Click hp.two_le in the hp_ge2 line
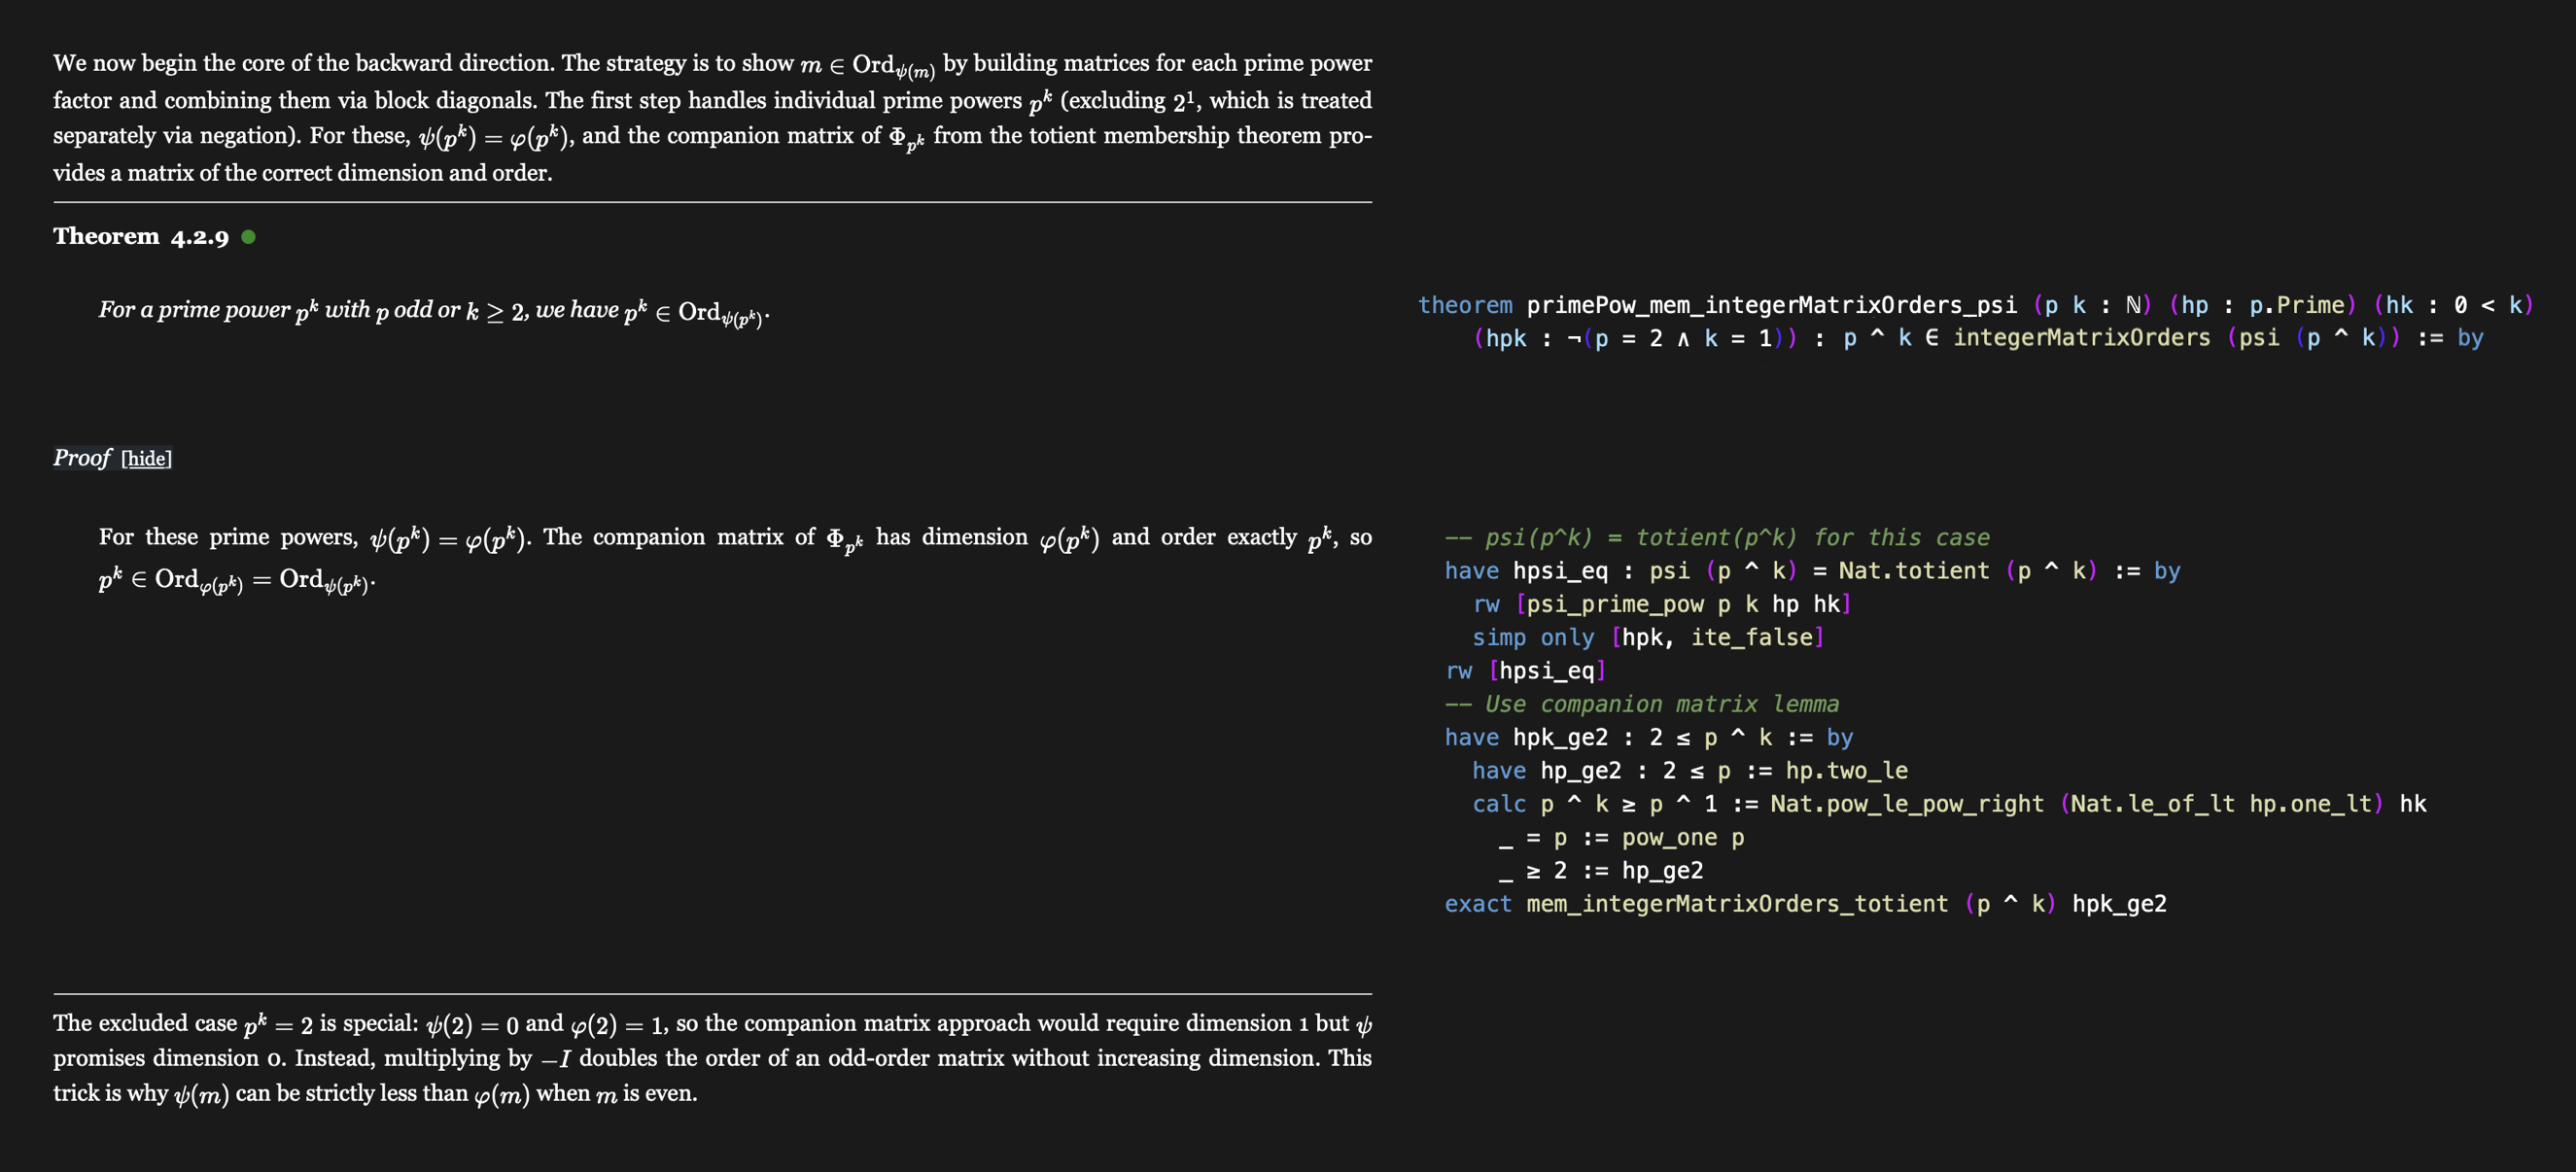 coord(1846,771)
